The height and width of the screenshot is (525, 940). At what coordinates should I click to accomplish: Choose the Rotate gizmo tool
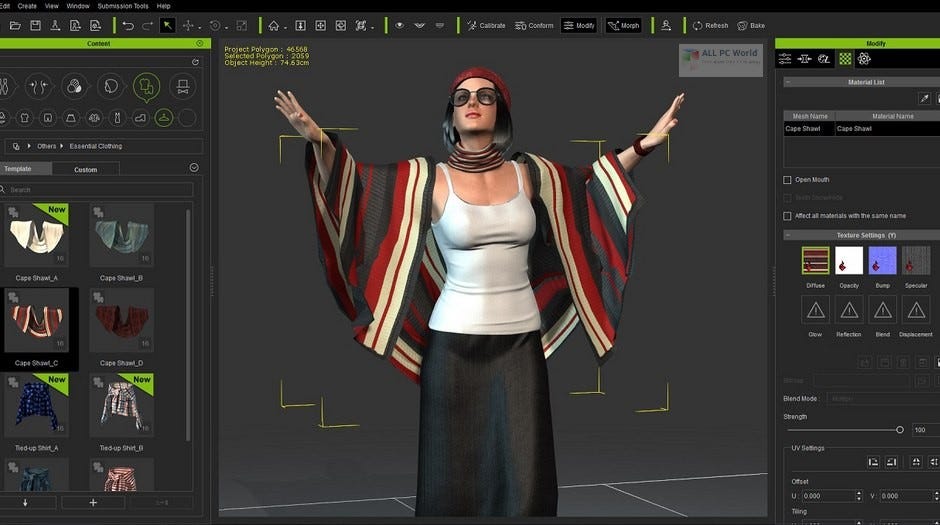pos(215,26)
